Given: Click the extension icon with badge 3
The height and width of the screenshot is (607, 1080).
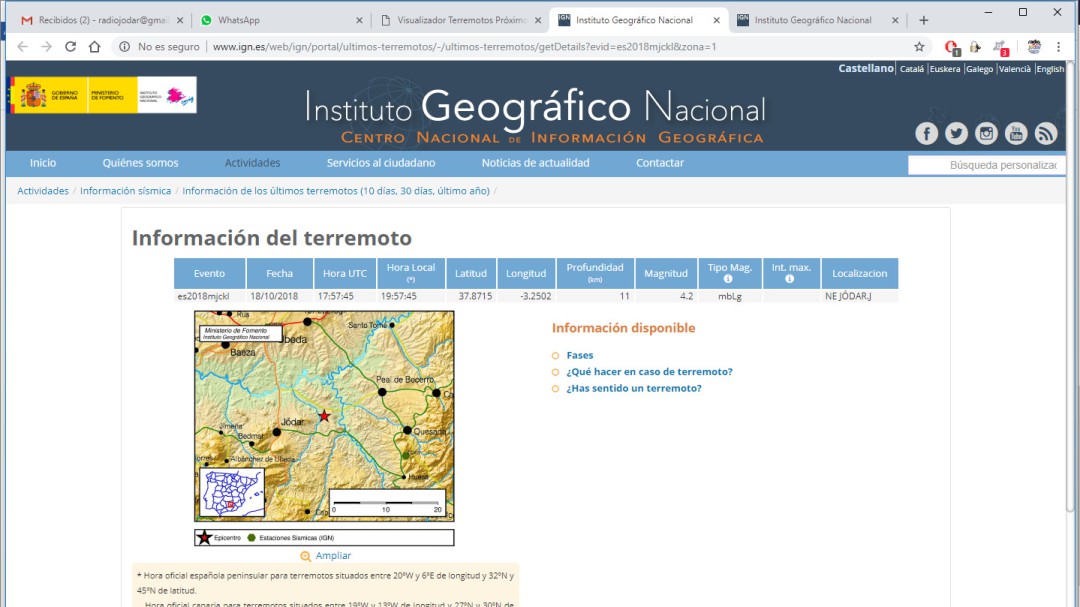Looking at the screenshot, I should (1000, 47).
